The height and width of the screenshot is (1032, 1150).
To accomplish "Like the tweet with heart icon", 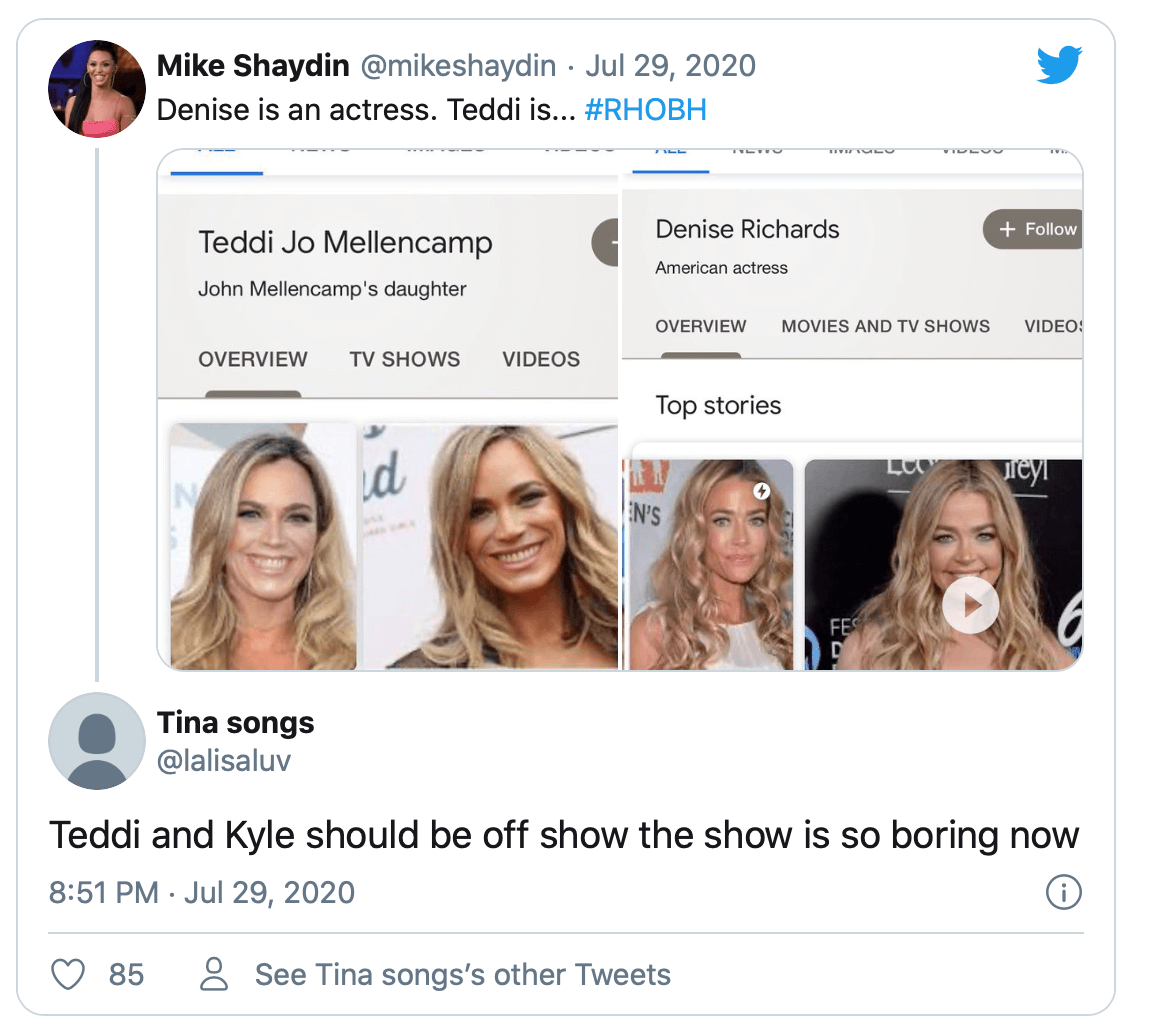I will pos(68,974).
